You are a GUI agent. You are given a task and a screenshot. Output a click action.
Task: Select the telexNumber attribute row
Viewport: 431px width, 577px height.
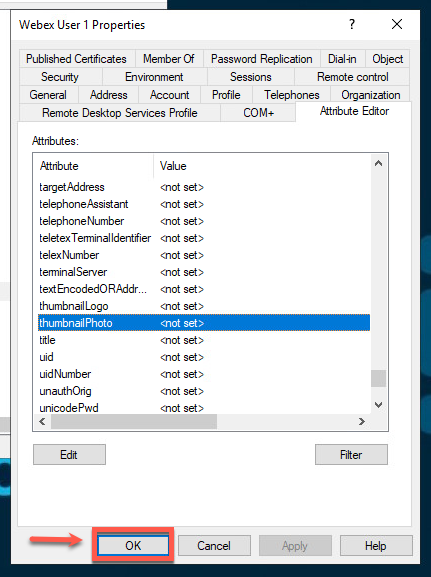click(204, 255)
